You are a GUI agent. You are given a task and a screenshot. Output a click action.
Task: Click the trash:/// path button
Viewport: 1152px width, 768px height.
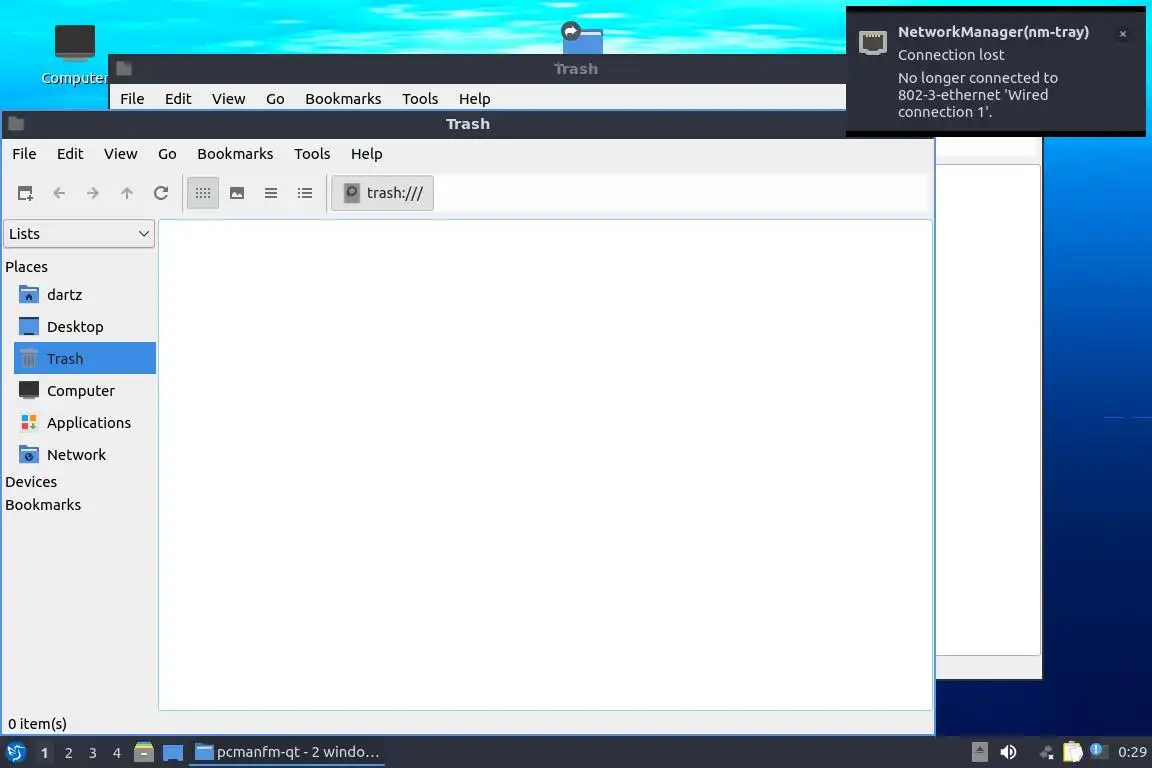point(383,193)
